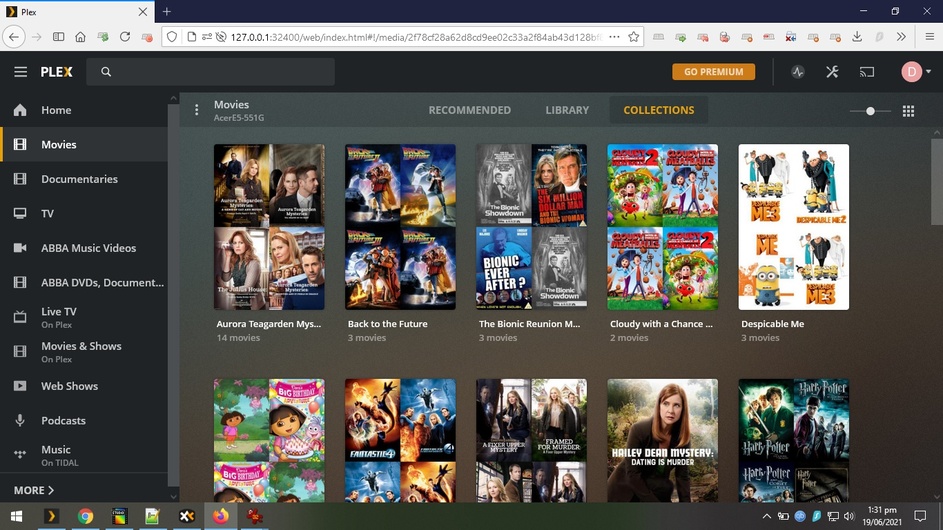Open Dora Big Birthday collection poster
Screen dimensions: 943x530
(x=269, y=440)
